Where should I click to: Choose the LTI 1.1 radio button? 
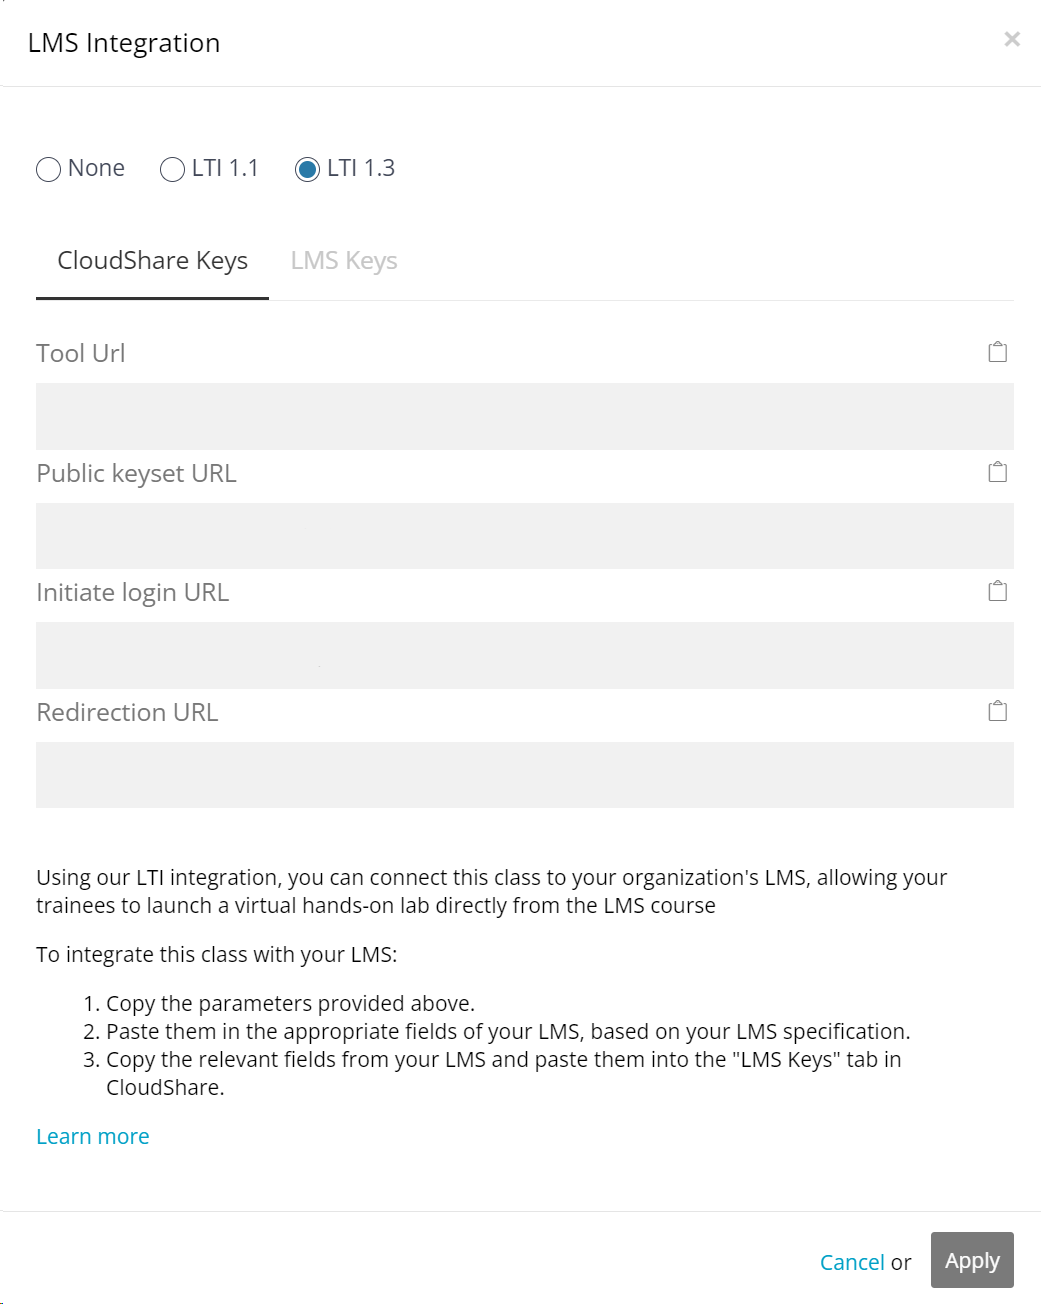point(172,169)
